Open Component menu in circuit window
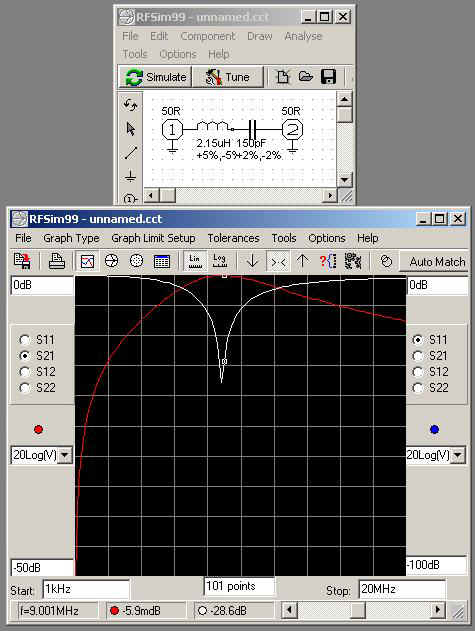 208,36
